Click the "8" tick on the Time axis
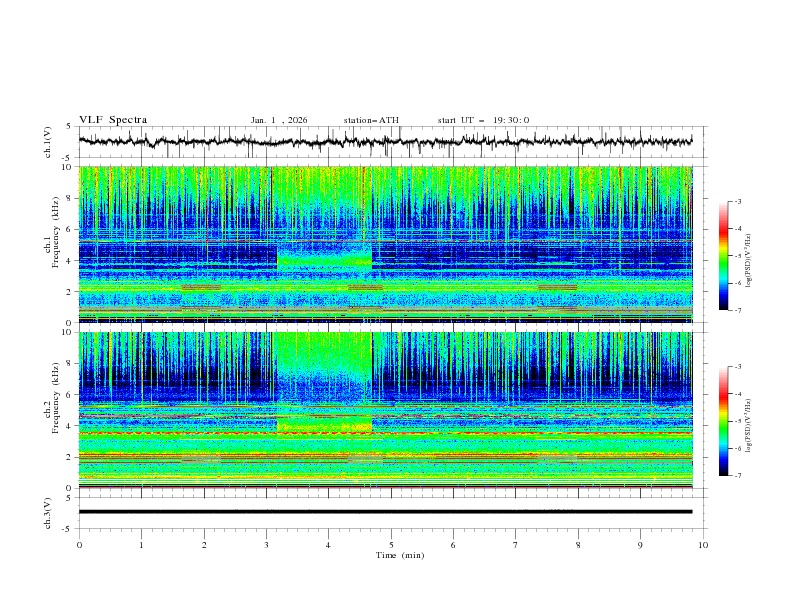This screenshot has width=792, height=612. tap(578, 545)
